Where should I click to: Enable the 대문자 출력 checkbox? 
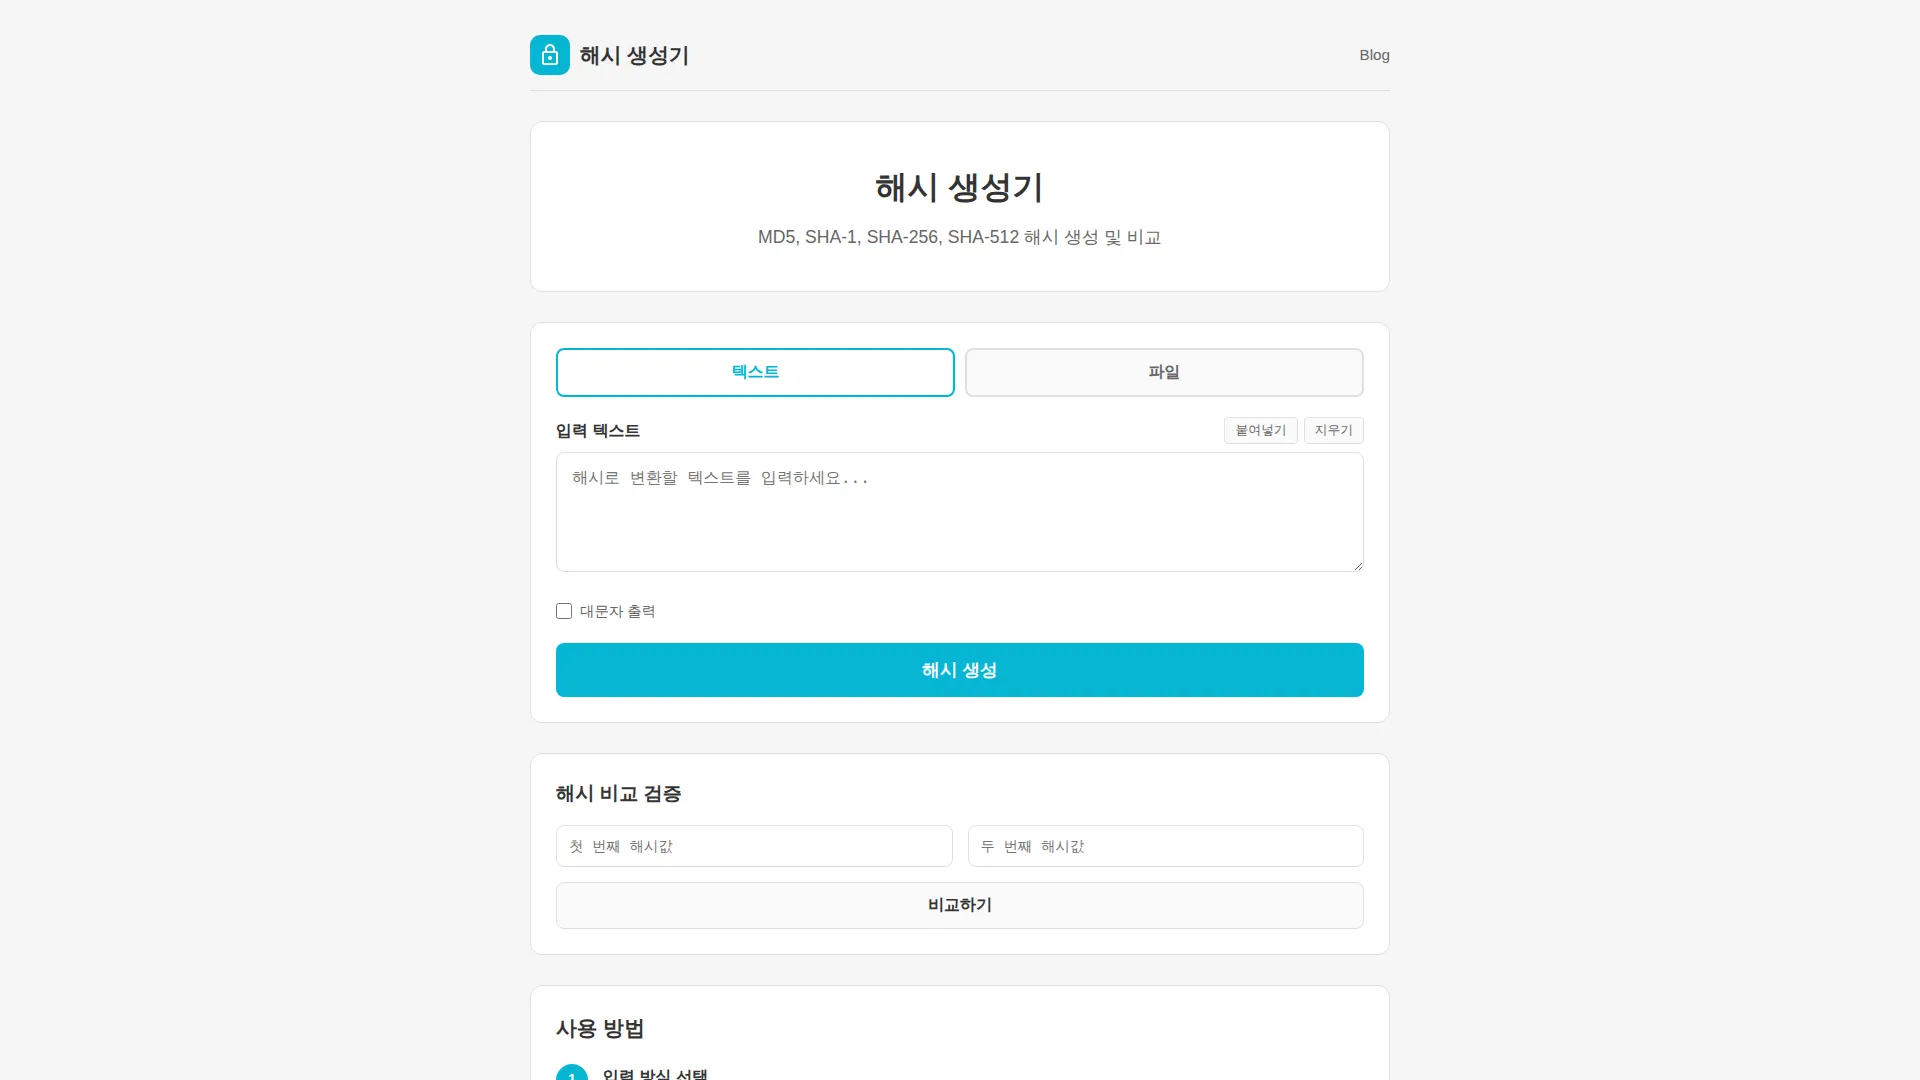tap(564, 611)
